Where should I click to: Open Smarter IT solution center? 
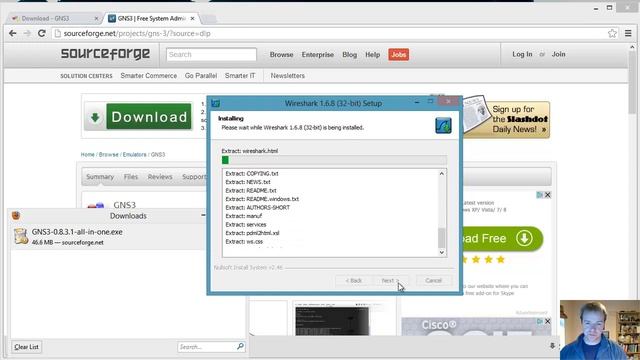pos(240,76)
